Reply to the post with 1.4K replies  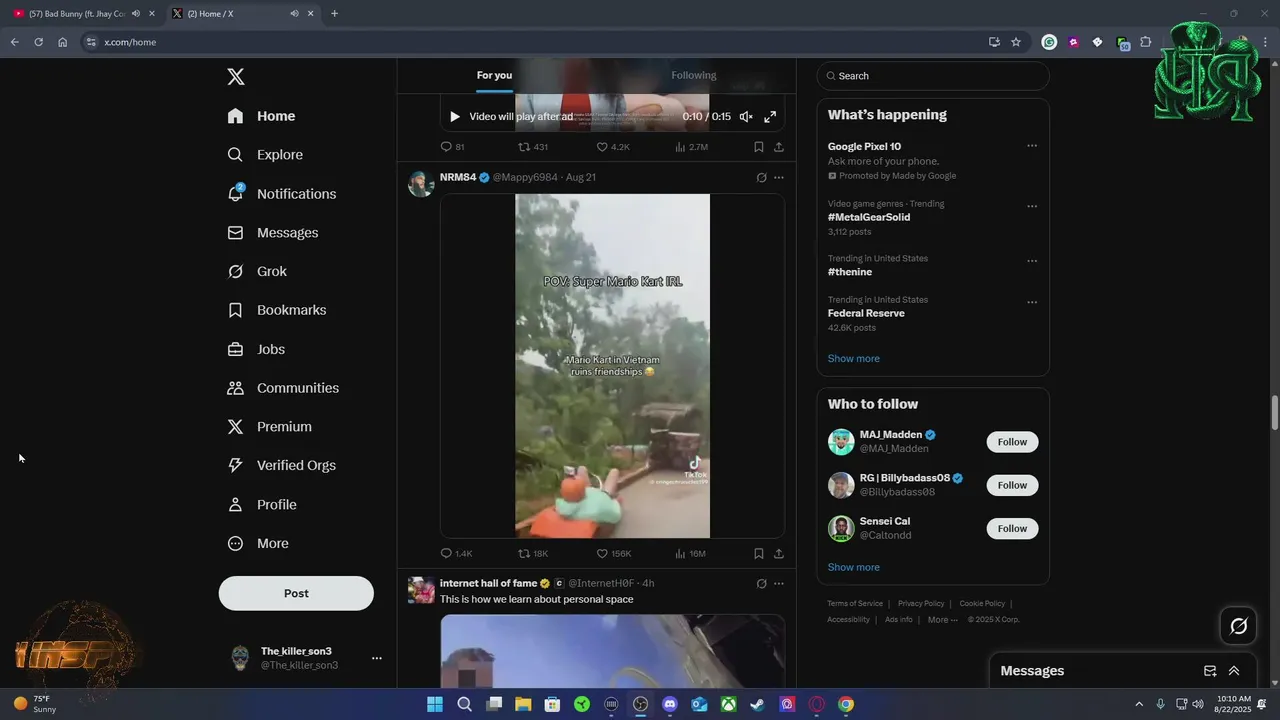click(x=456, y=553)
